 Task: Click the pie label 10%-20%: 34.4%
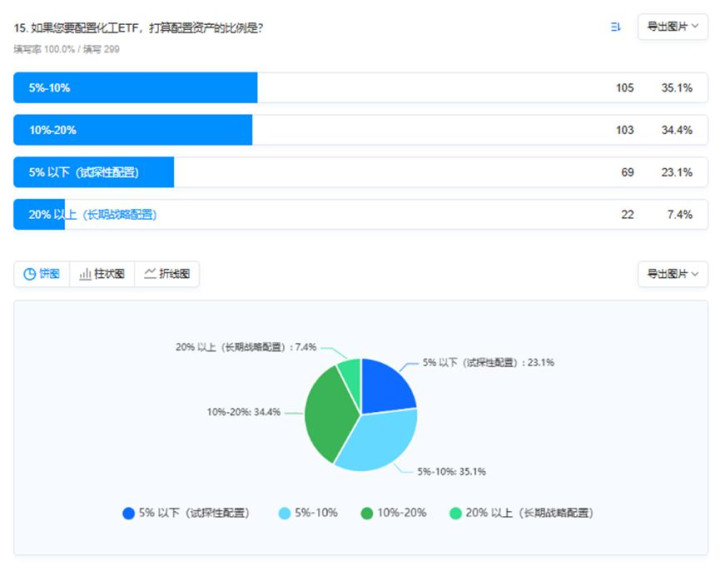(x=243, y=412)
